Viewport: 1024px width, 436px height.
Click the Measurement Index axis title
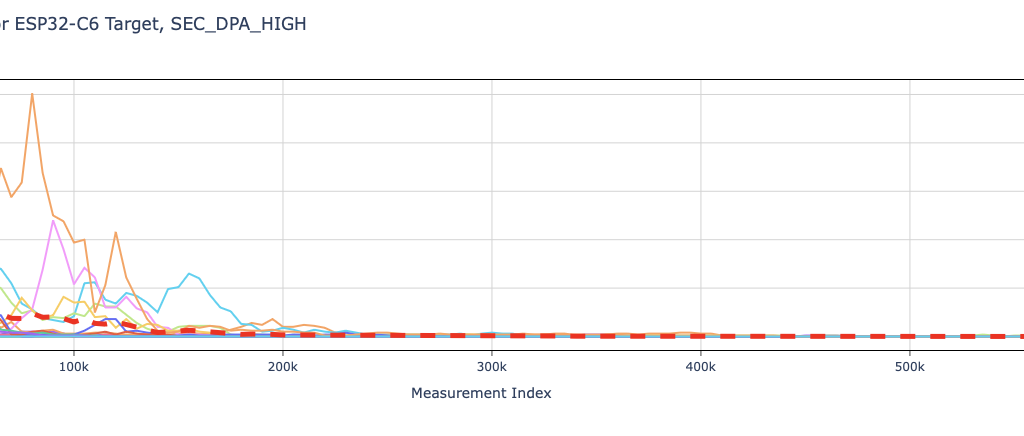(481, 393)
